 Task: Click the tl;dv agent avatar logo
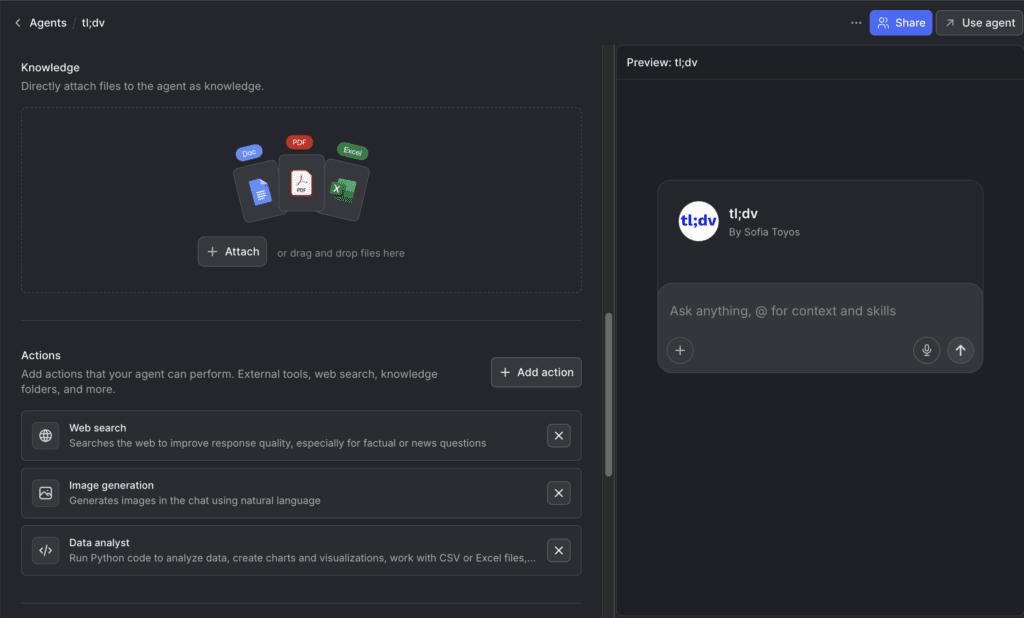click(x=698, y=221)
